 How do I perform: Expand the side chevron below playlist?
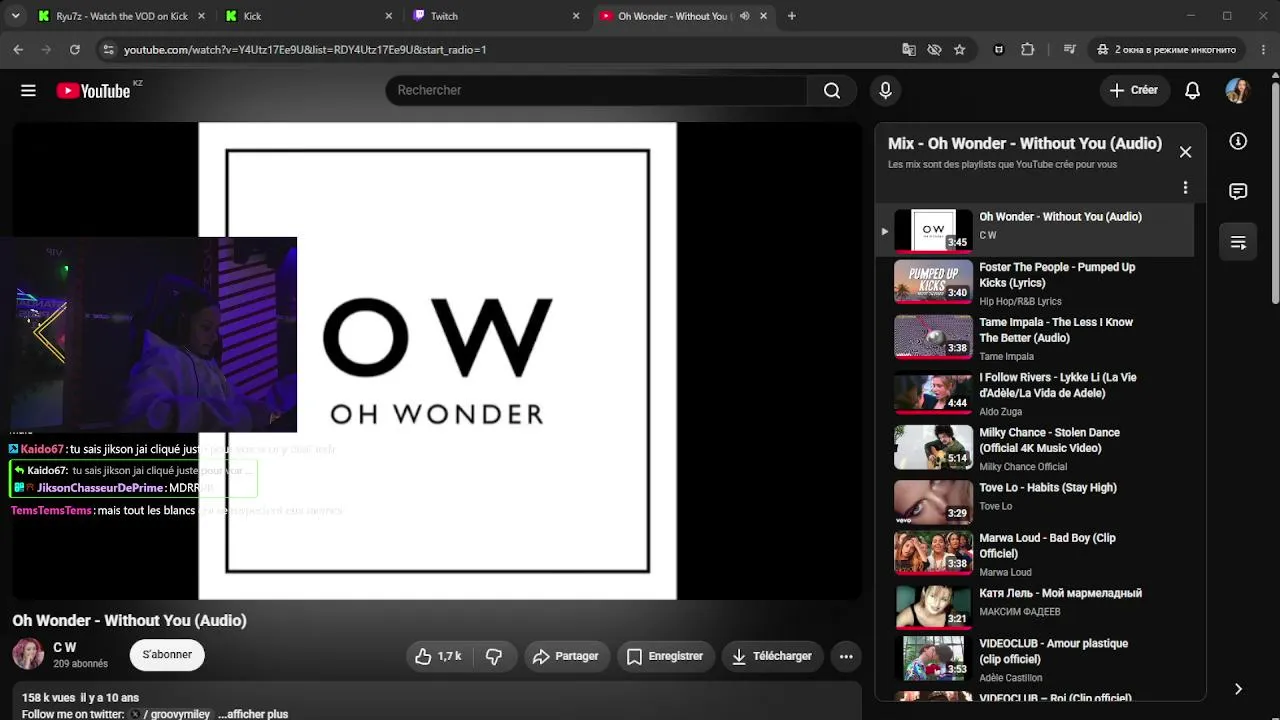pos(1238,689)
